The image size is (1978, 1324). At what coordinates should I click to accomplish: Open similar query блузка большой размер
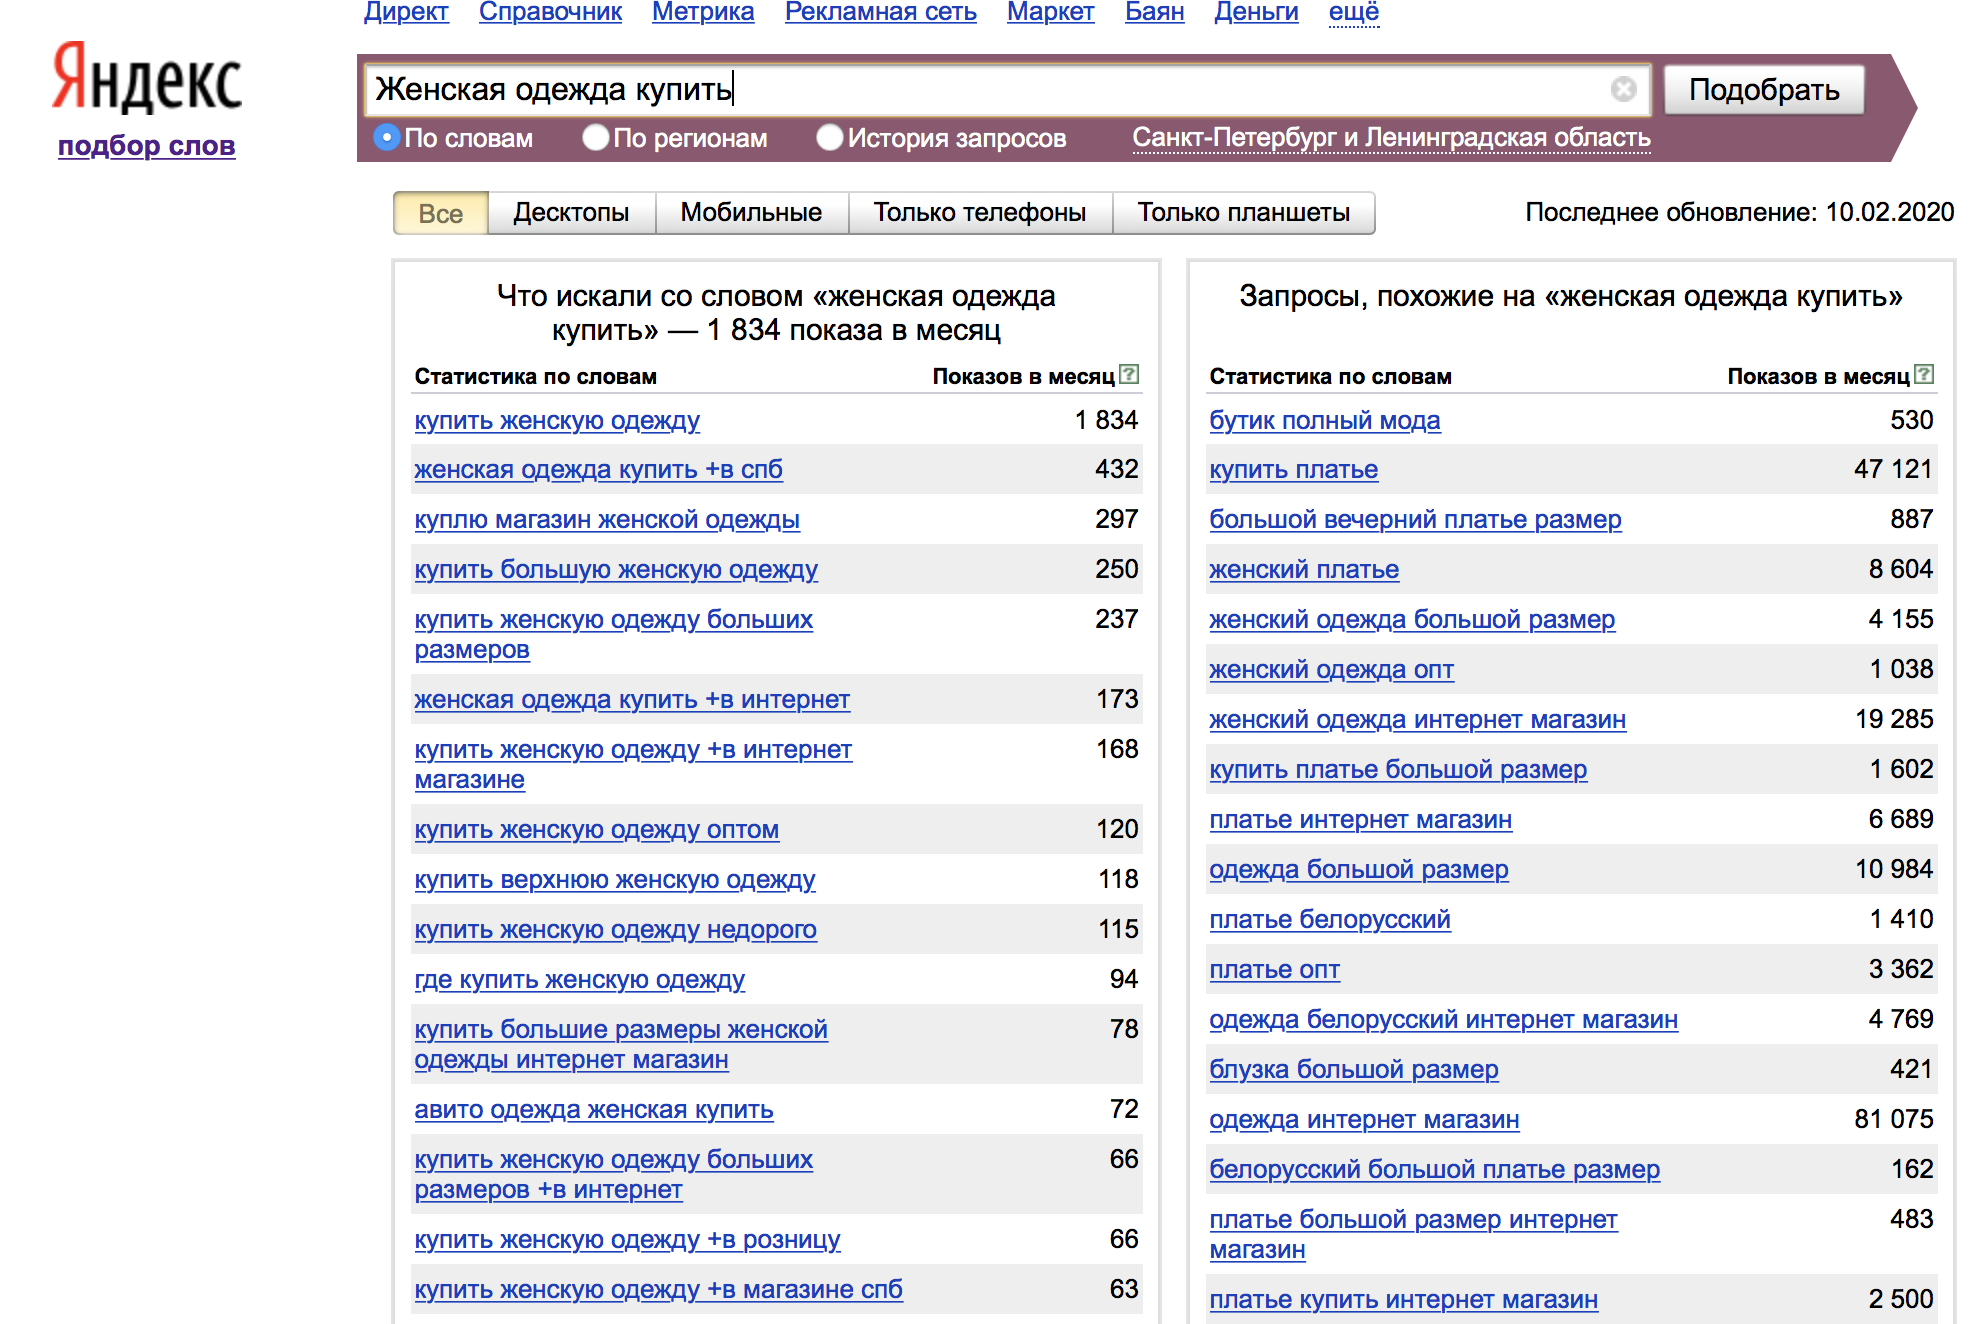click(x=1354, y=1070)
